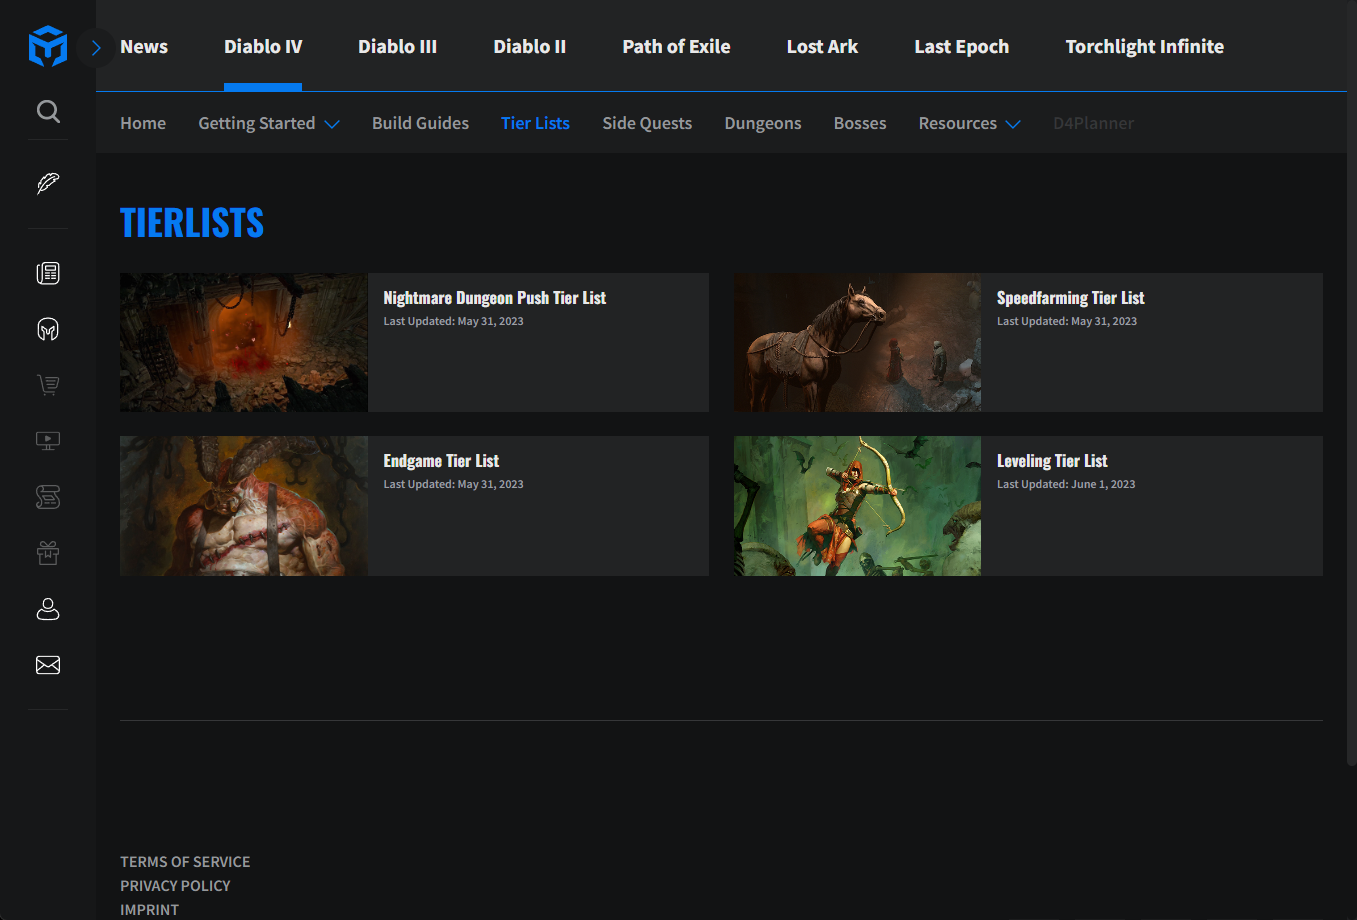Viewport: 1357px width, 920px height.
Task: Expand the Resources dropdown
Action: (969, 123)
